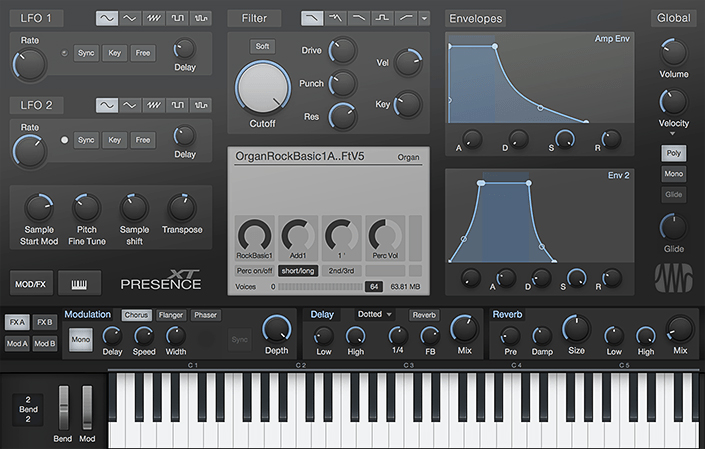Click the MOD/FX button
The image size is (705, 449).
(31, 284)
